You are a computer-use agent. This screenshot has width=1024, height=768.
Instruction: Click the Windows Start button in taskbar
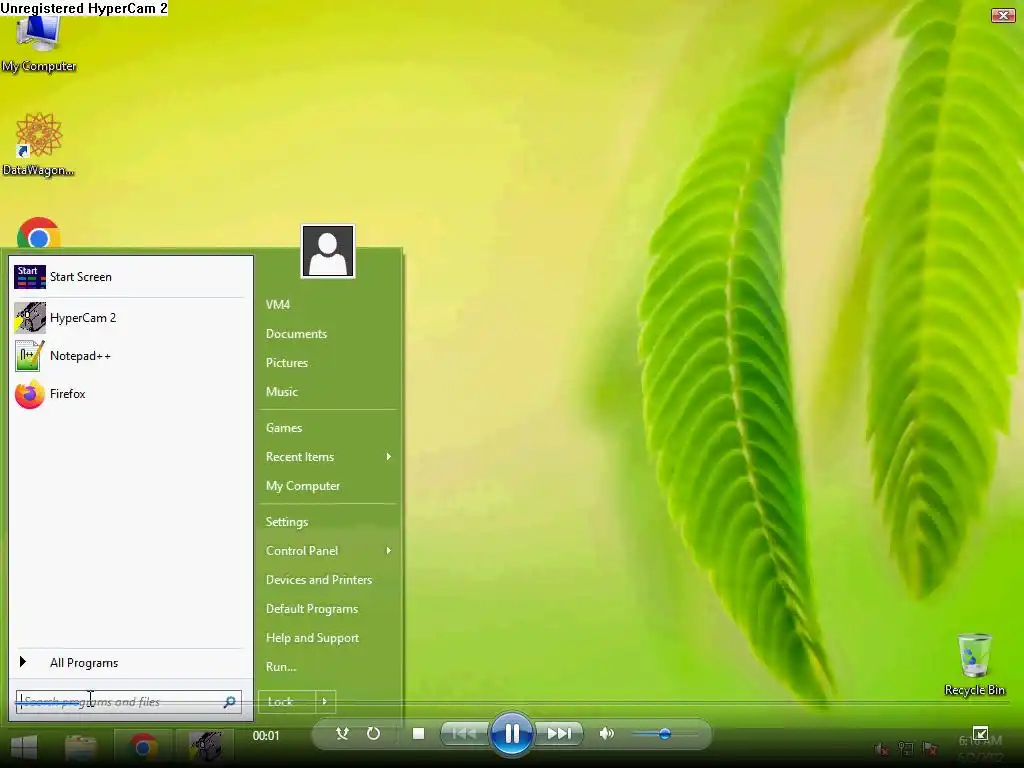pos(24,747)
